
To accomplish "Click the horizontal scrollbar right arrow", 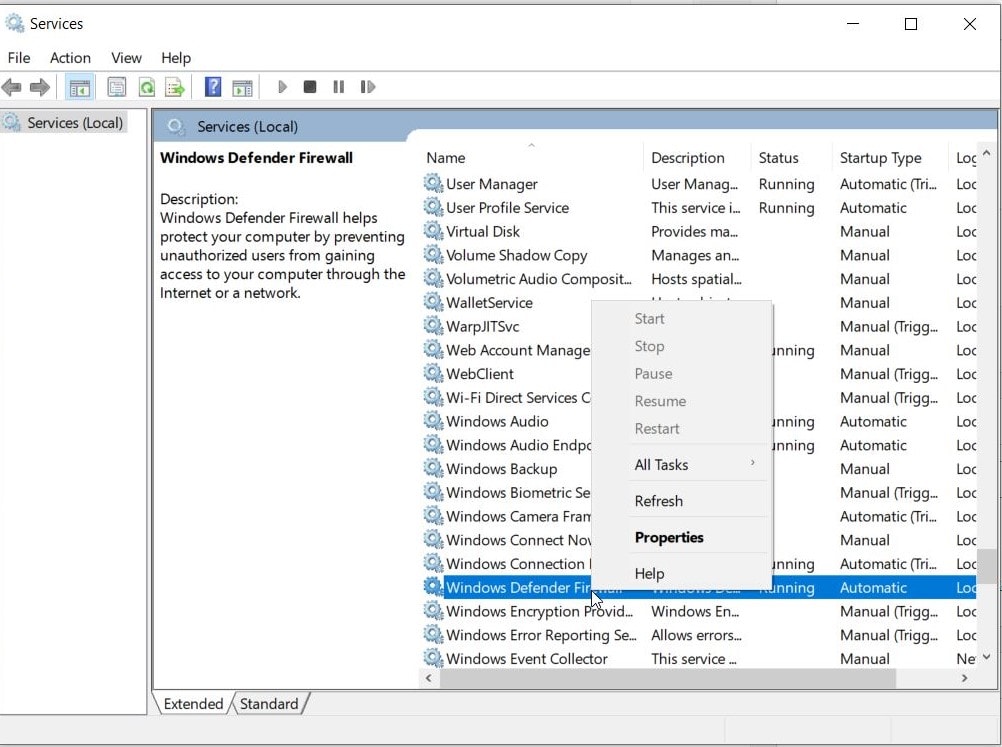I will tap(964, 678).
